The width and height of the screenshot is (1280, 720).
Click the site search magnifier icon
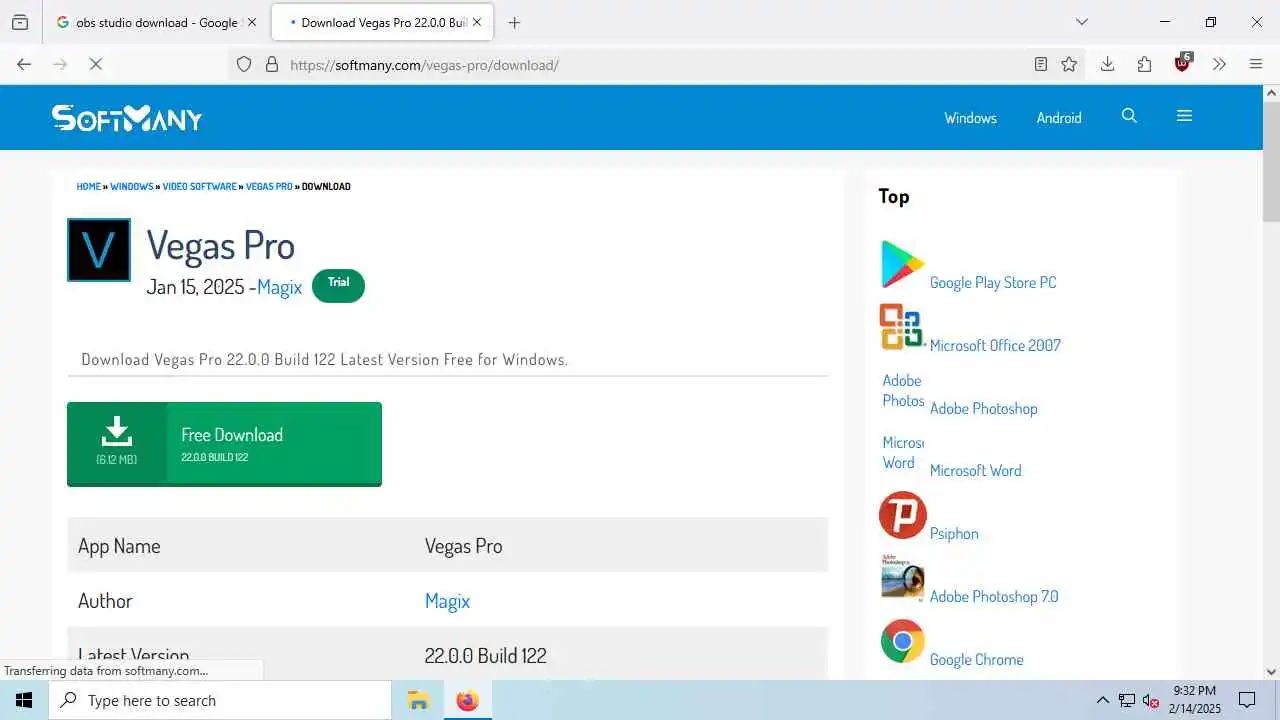pyautogui.click(x=1129, y=116)
